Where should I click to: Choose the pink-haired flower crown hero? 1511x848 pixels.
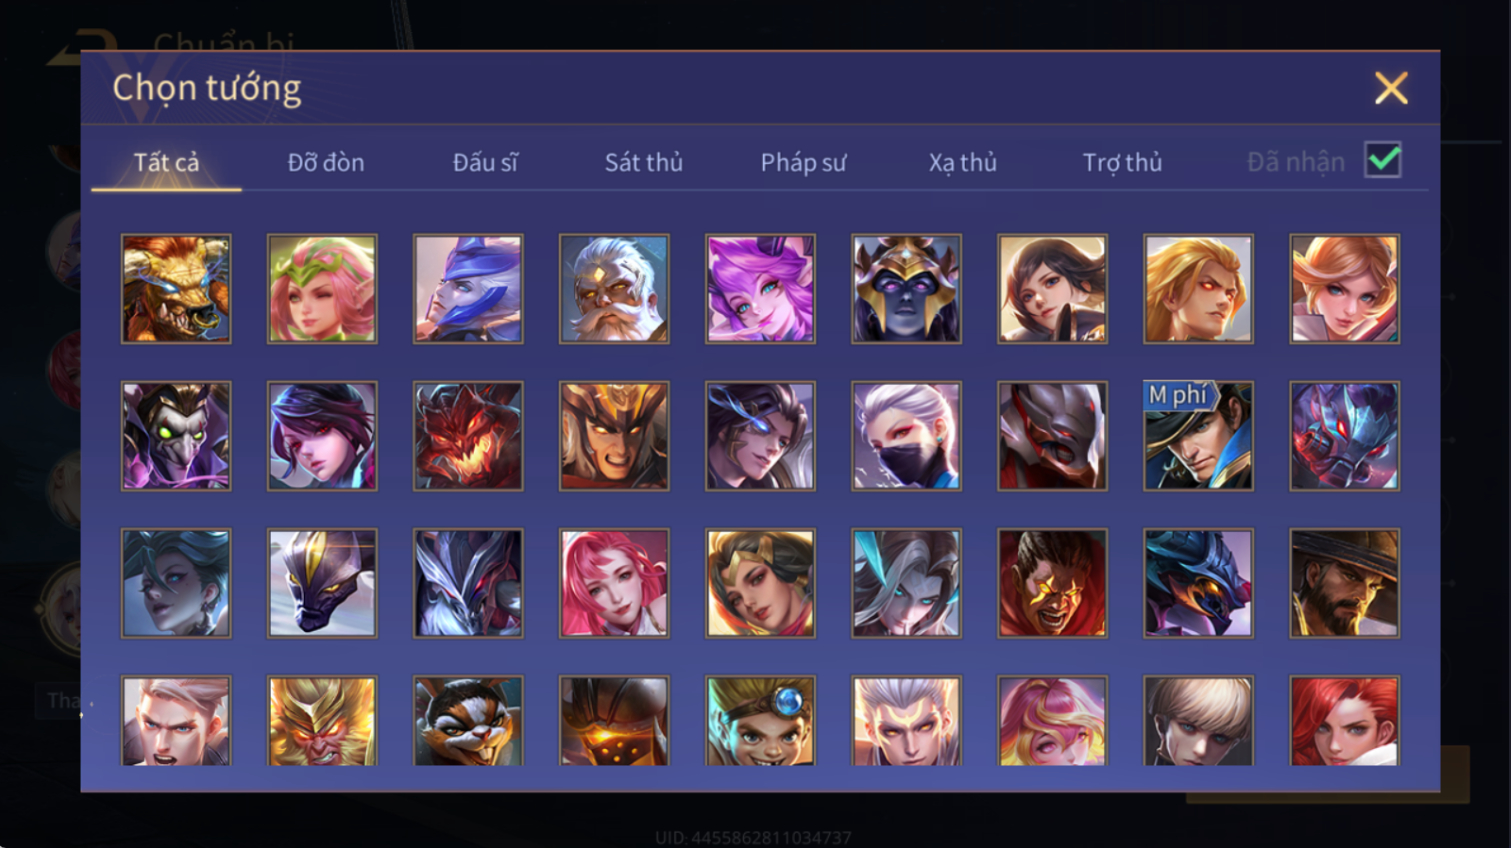322,289
